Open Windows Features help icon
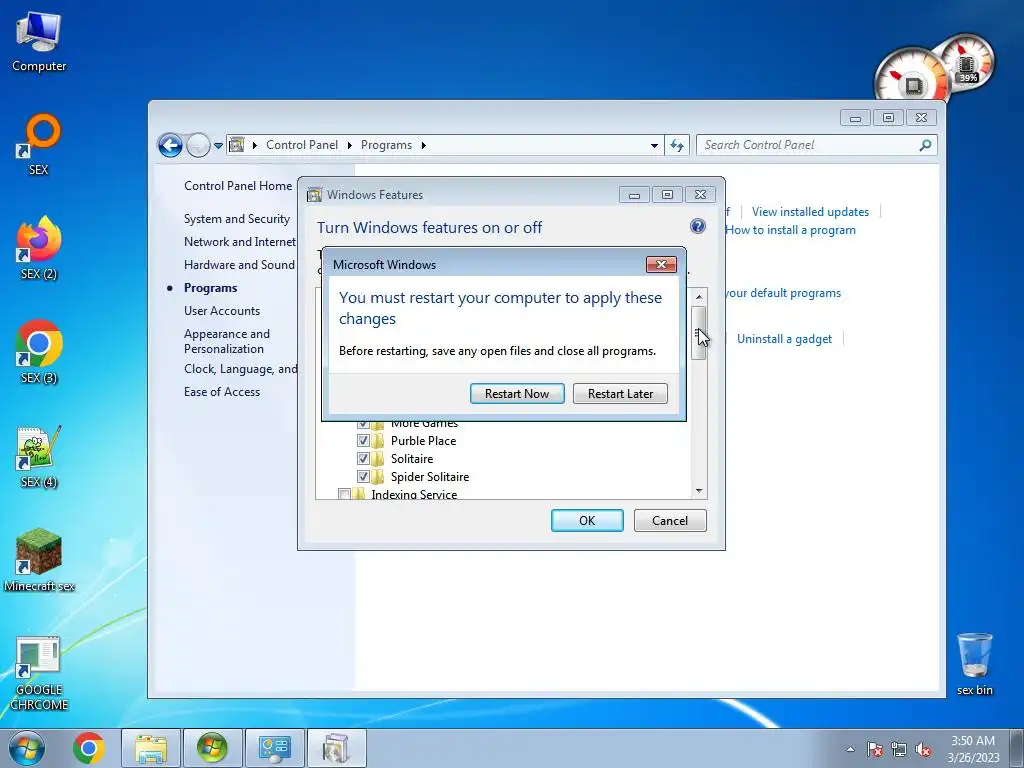This screenshot has width=1024, height=768. click(697, 227)
